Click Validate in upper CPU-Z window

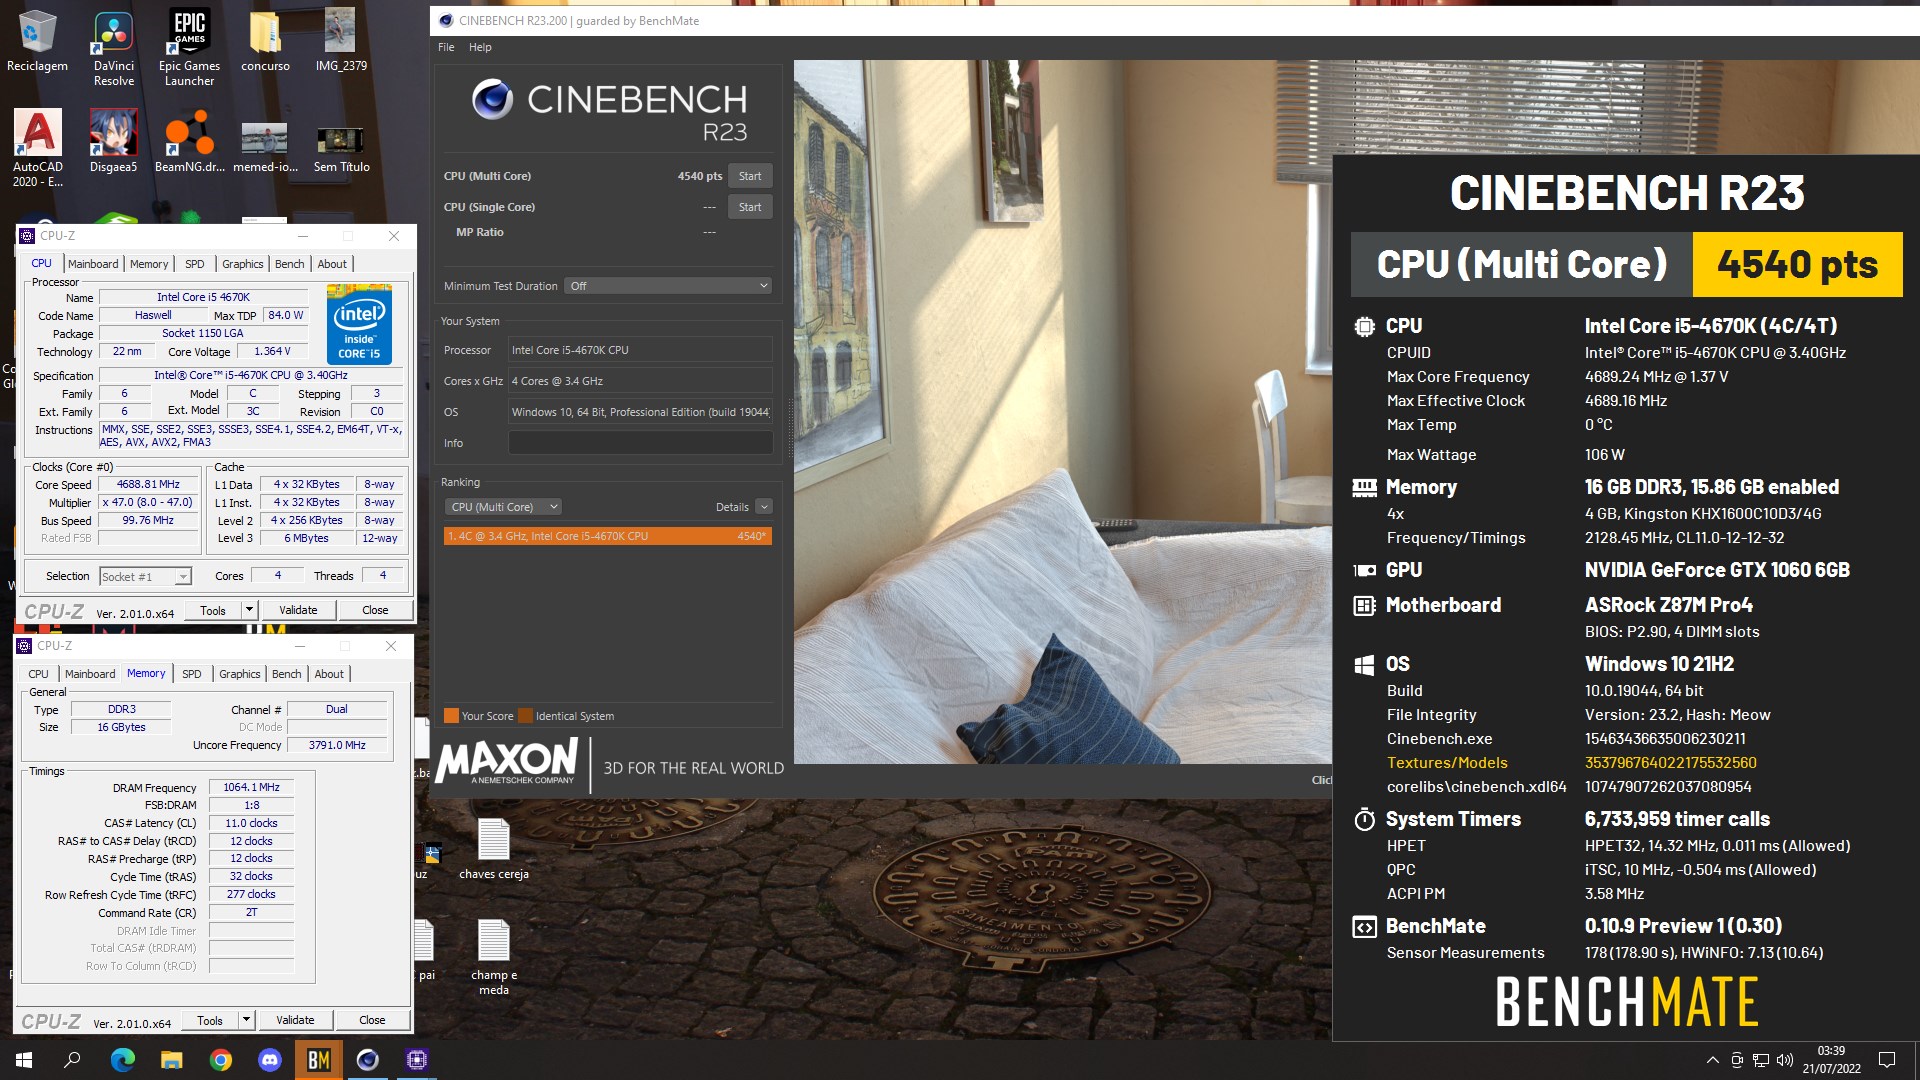[x=298, y=610]
